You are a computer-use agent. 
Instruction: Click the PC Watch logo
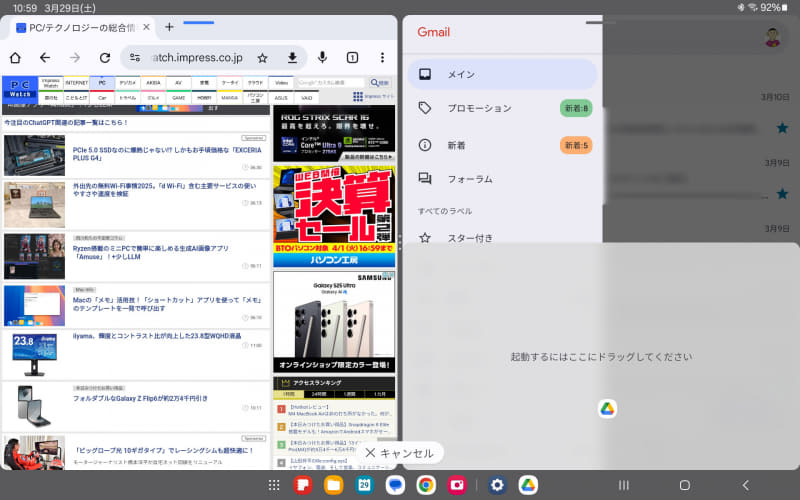click(x=20, y=88)
